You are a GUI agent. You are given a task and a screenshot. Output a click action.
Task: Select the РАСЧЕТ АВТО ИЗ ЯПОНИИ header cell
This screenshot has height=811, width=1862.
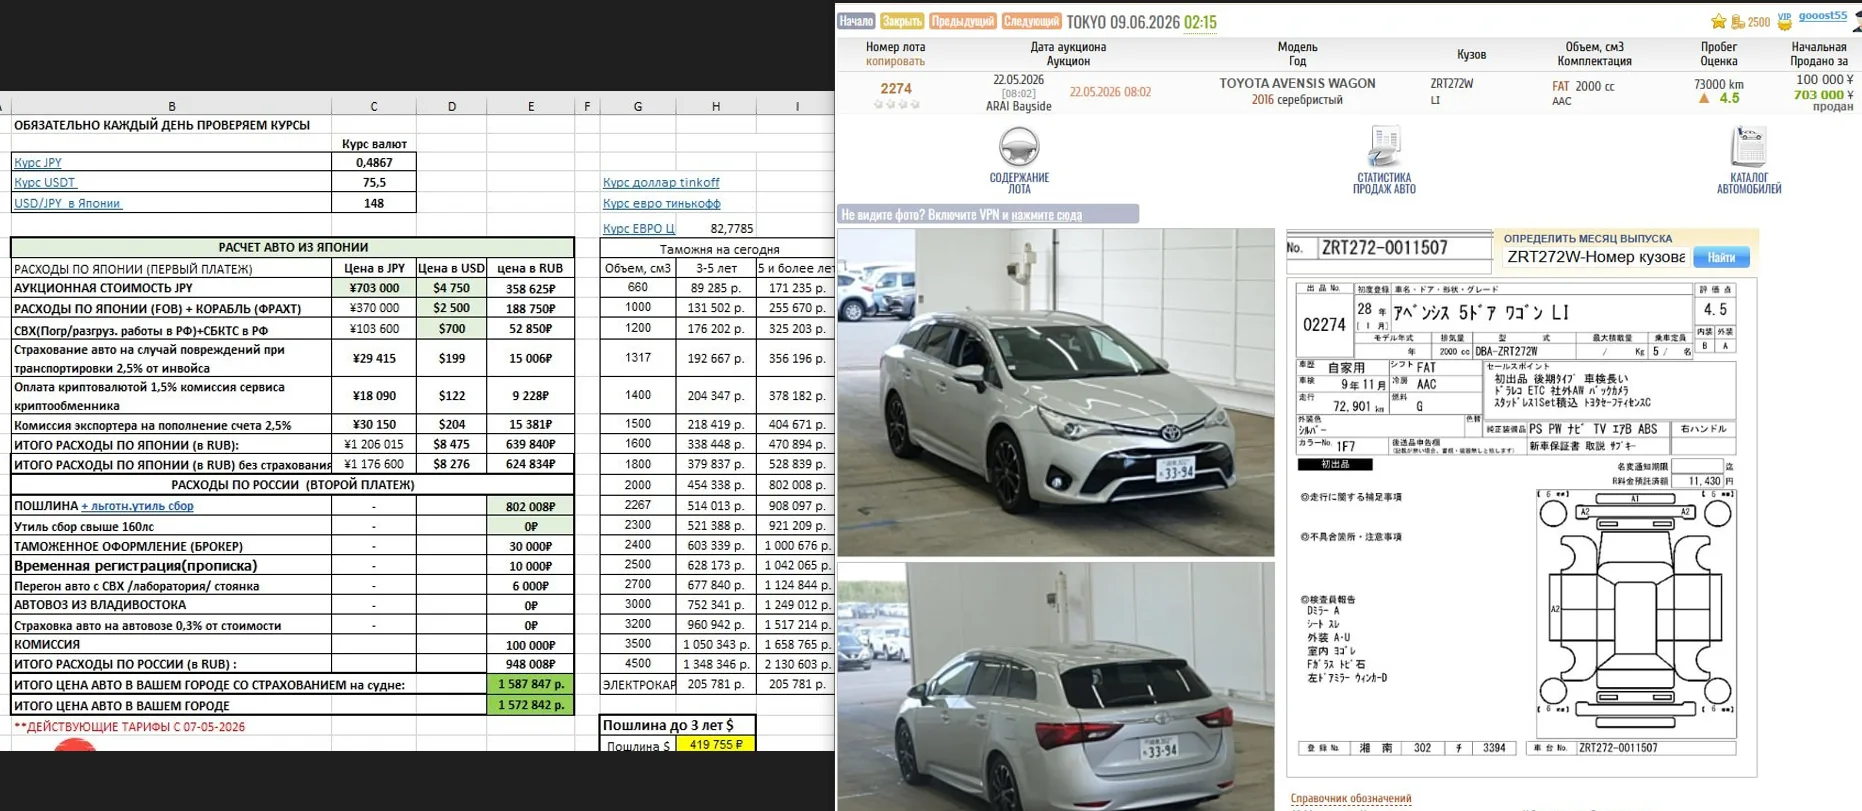[x=293, y=247]
